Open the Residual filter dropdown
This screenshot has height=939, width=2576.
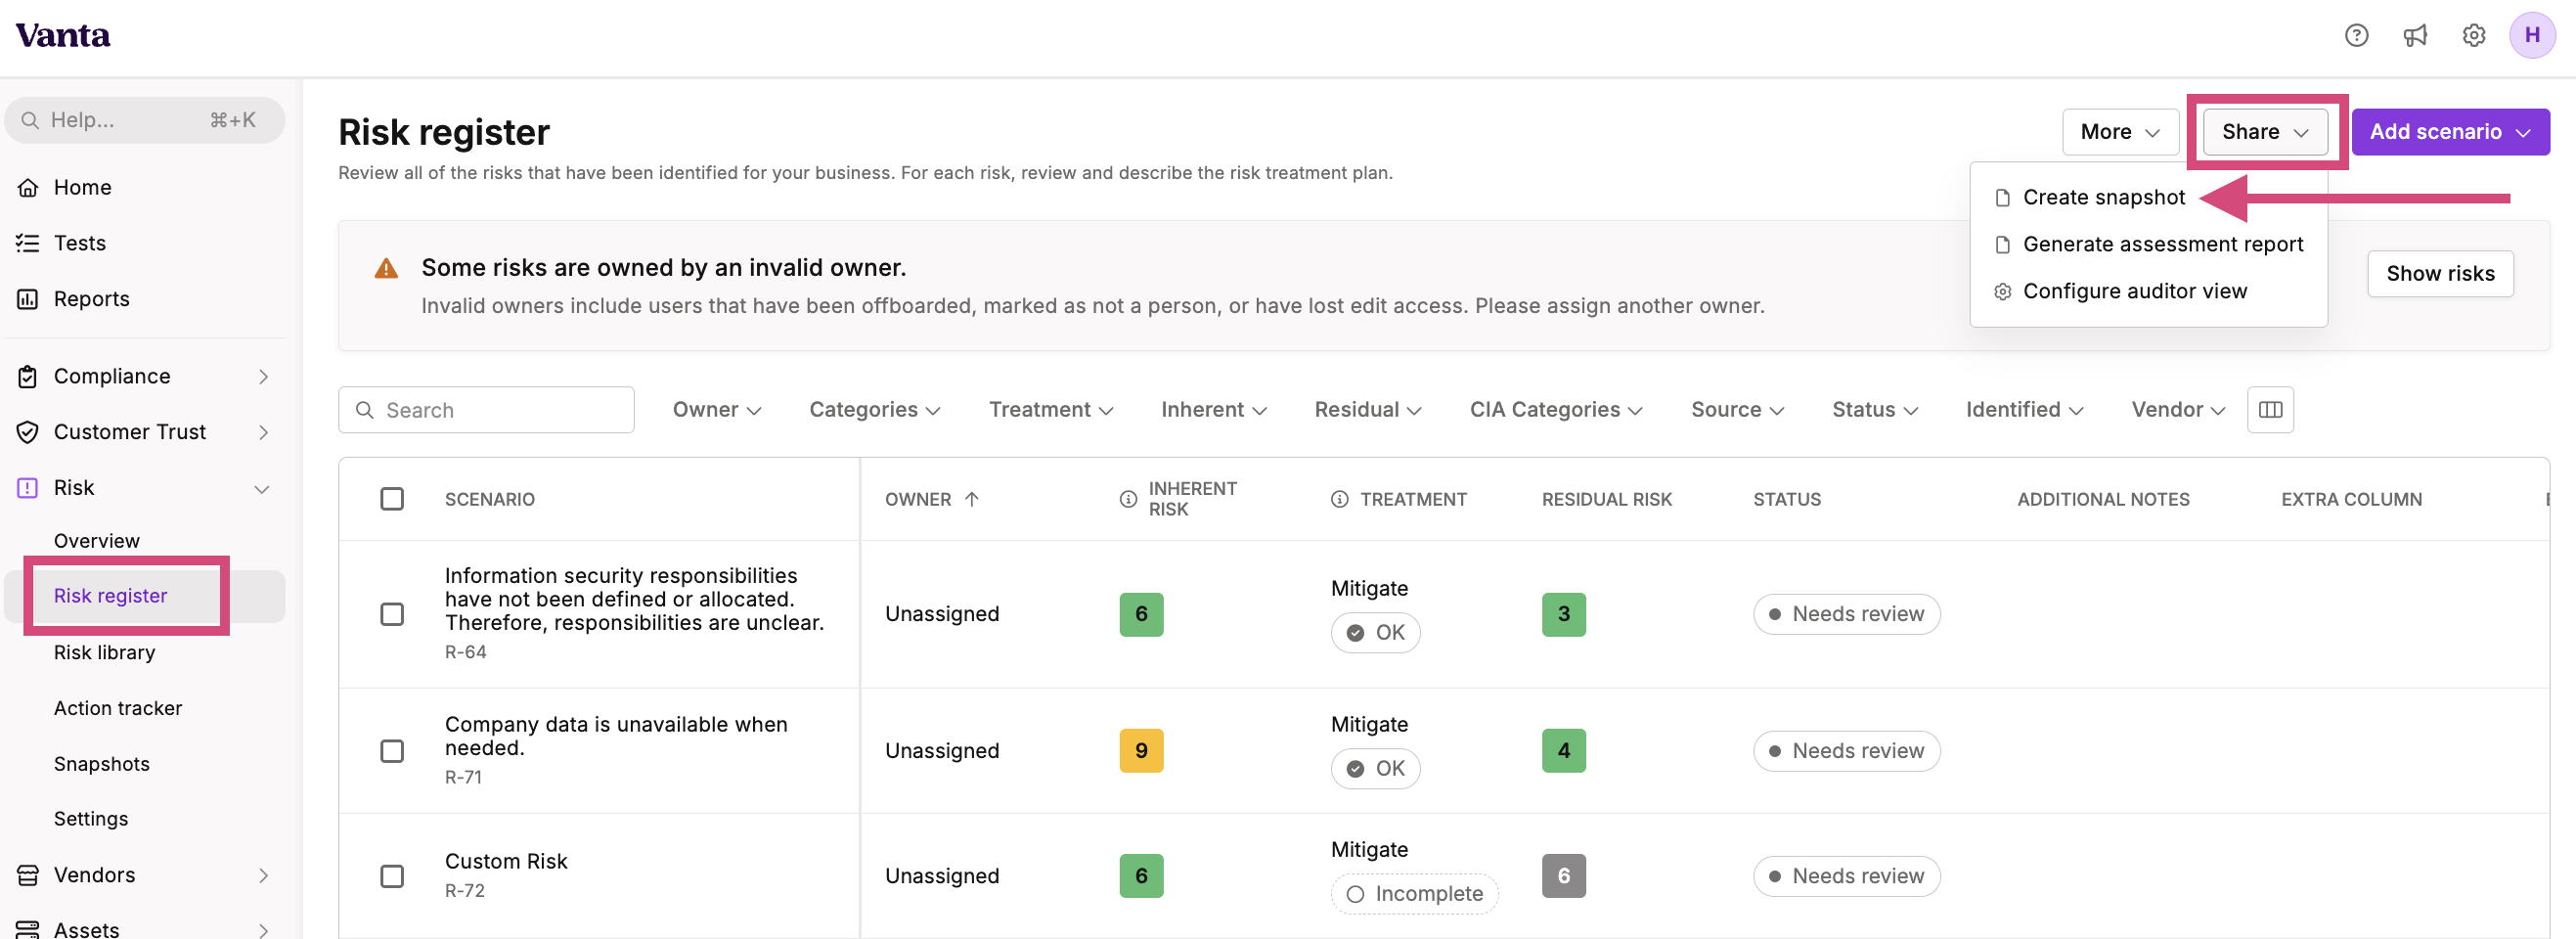point(1368,410)
